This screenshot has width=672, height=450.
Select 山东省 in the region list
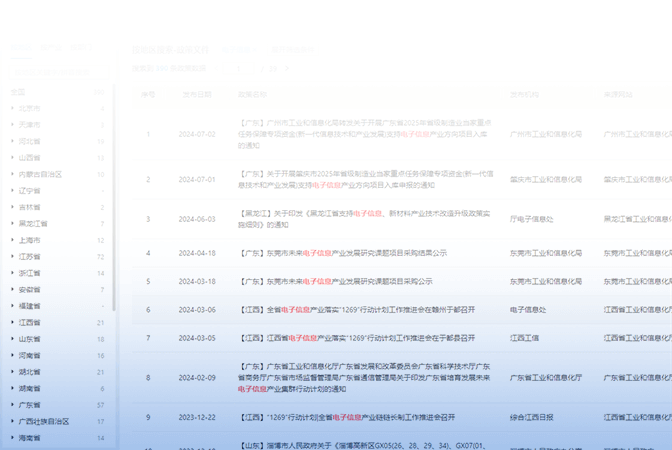(x=30, y=339)
